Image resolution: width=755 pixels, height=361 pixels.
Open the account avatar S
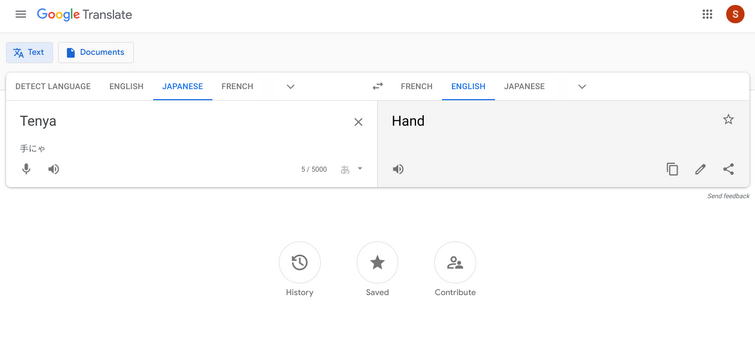[735, 14]
